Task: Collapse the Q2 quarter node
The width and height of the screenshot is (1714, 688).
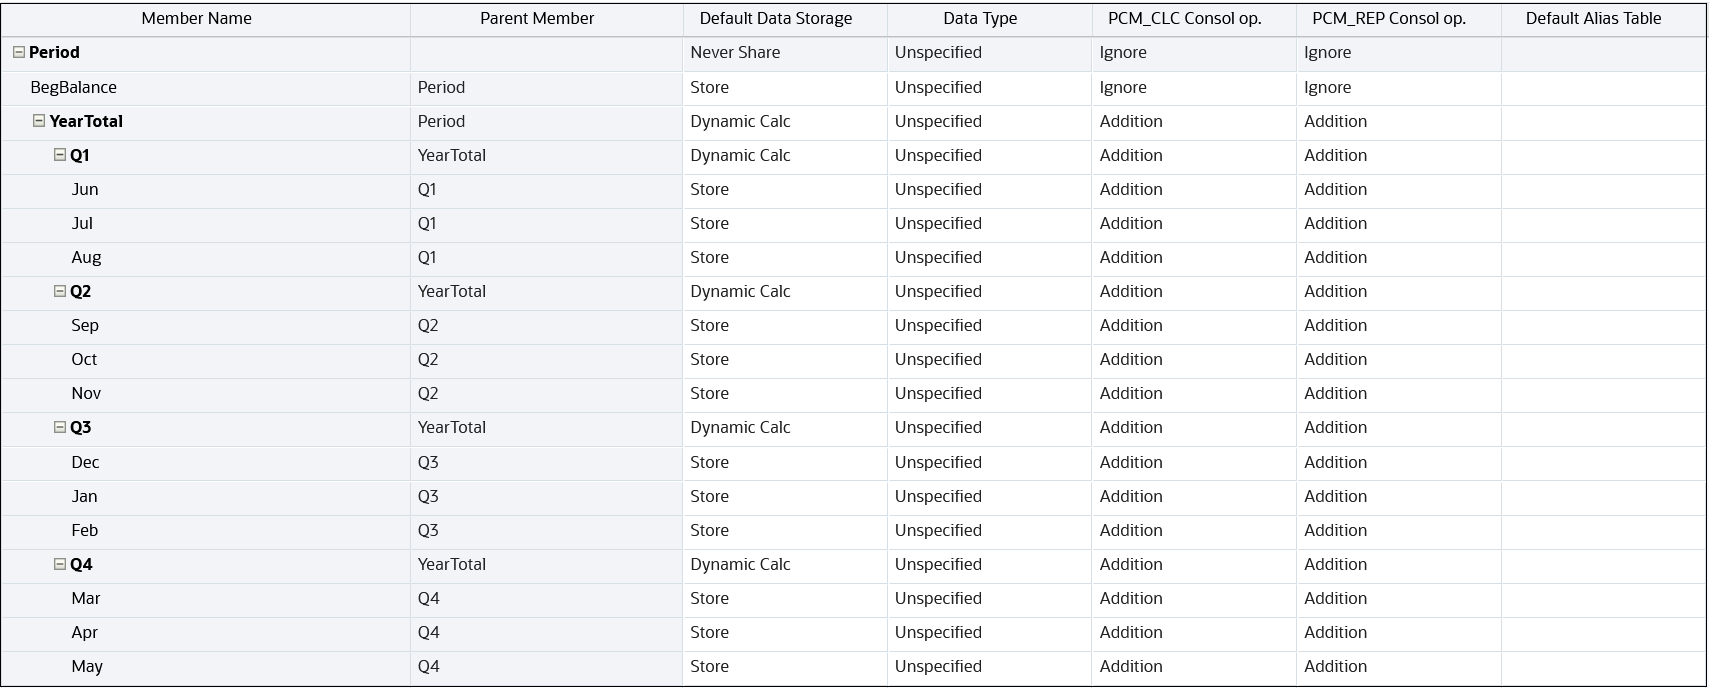Action: pyautogui.click(x=60, y=291)
